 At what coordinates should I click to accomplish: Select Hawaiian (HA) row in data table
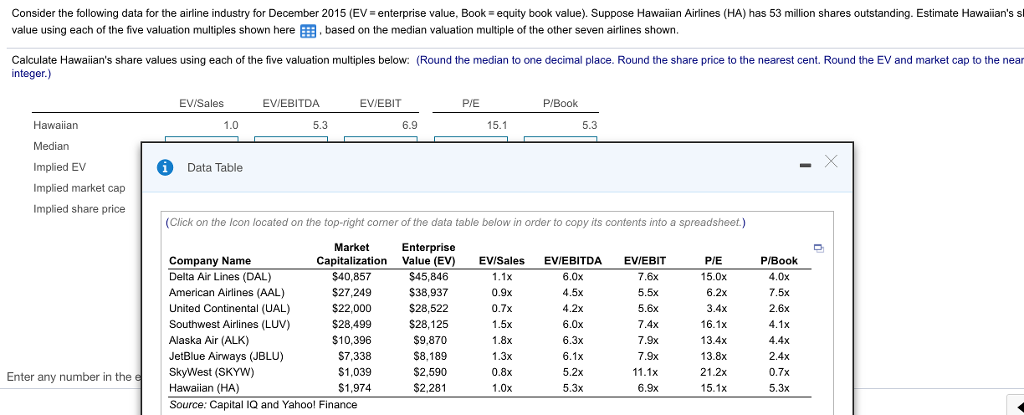tap(204, 388)
